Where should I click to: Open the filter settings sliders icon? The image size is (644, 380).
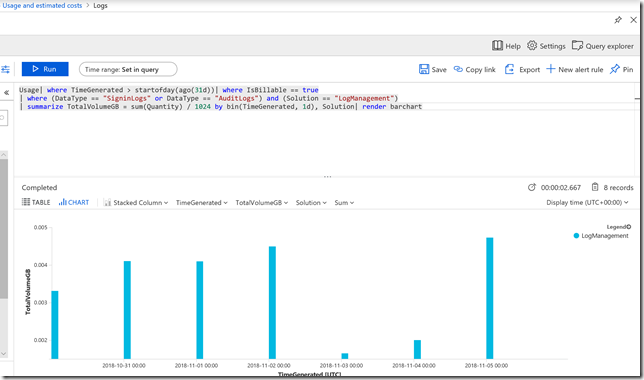tap(5, 69)
